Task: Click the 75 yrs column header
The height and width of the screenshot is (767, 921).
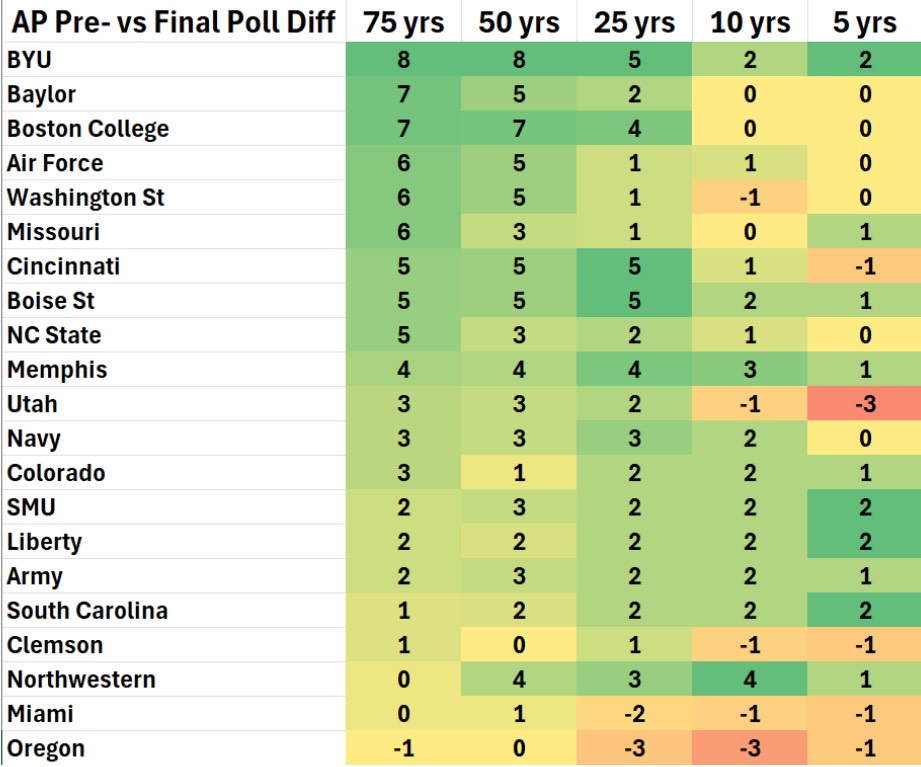Action: (x=404, y=22)
